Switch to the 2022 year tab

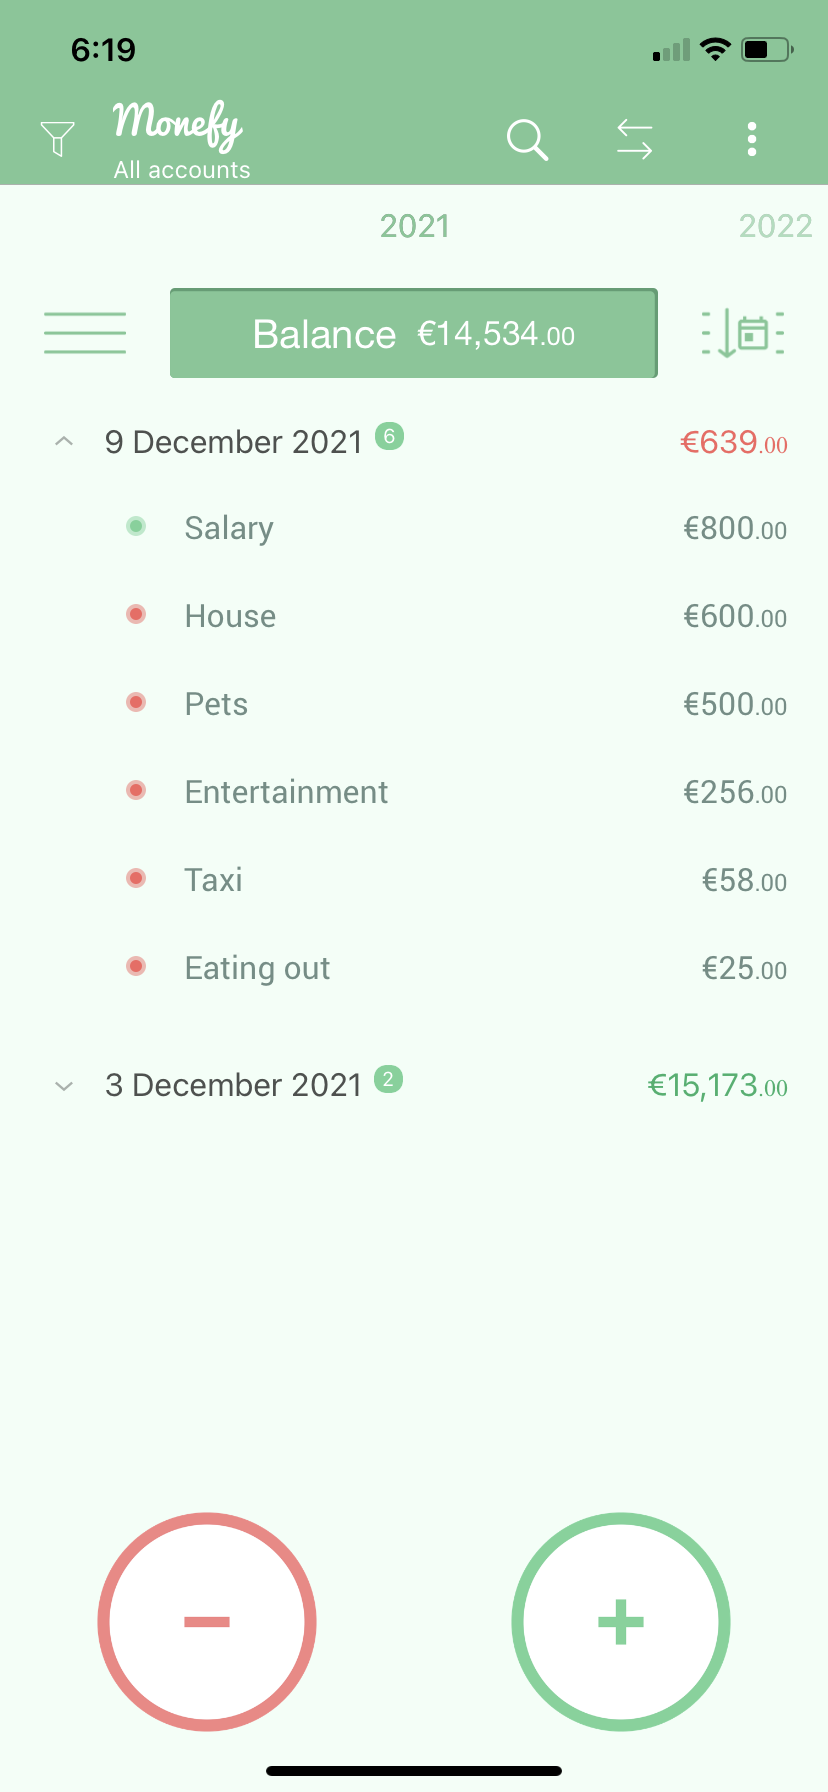pyautogui.click(x=775, y=226)
